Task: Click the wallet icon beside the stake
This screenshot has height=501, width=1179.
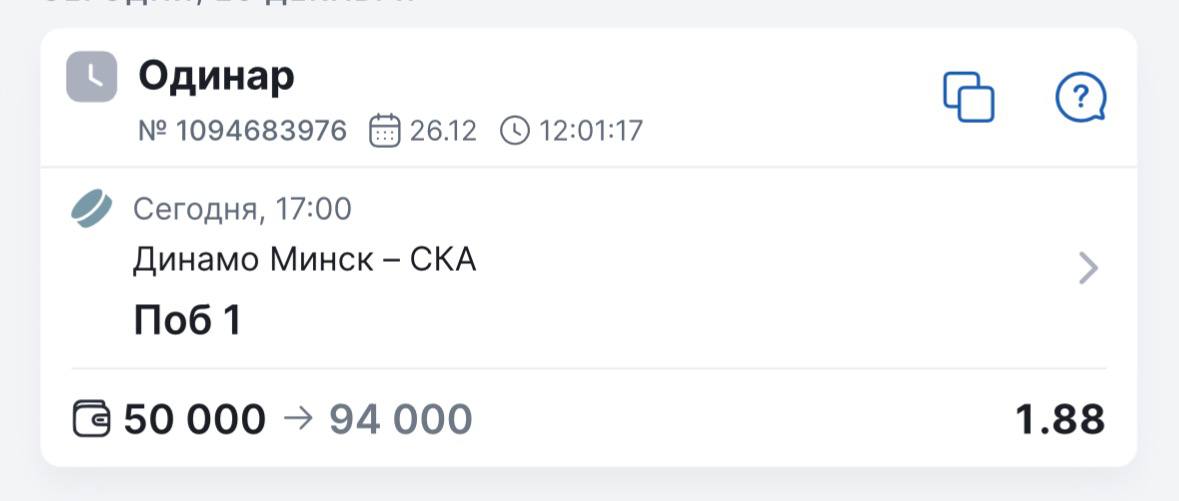Action: [x=92, y=419]
